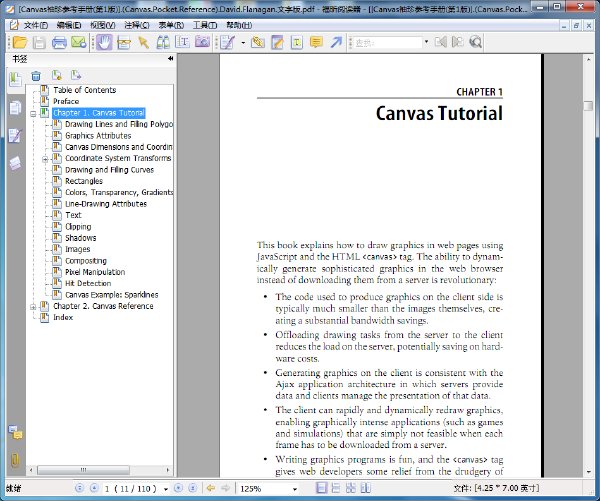Select the blue arrow drawing tool

point(336,42)
